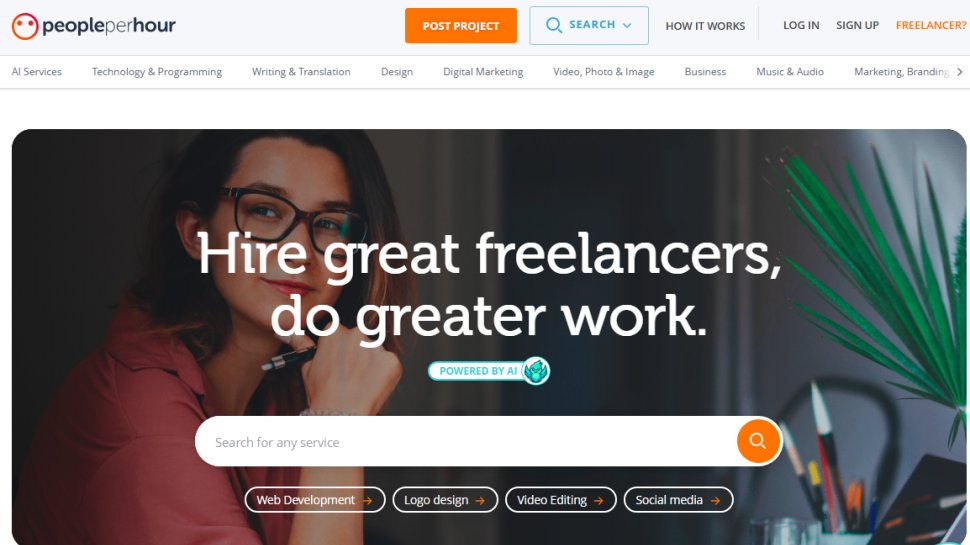Image resolution: width=970 pixels, height=545 pixels.
Task: Click the magnifier icon in header Search
Action: click(x=554, y=25)
